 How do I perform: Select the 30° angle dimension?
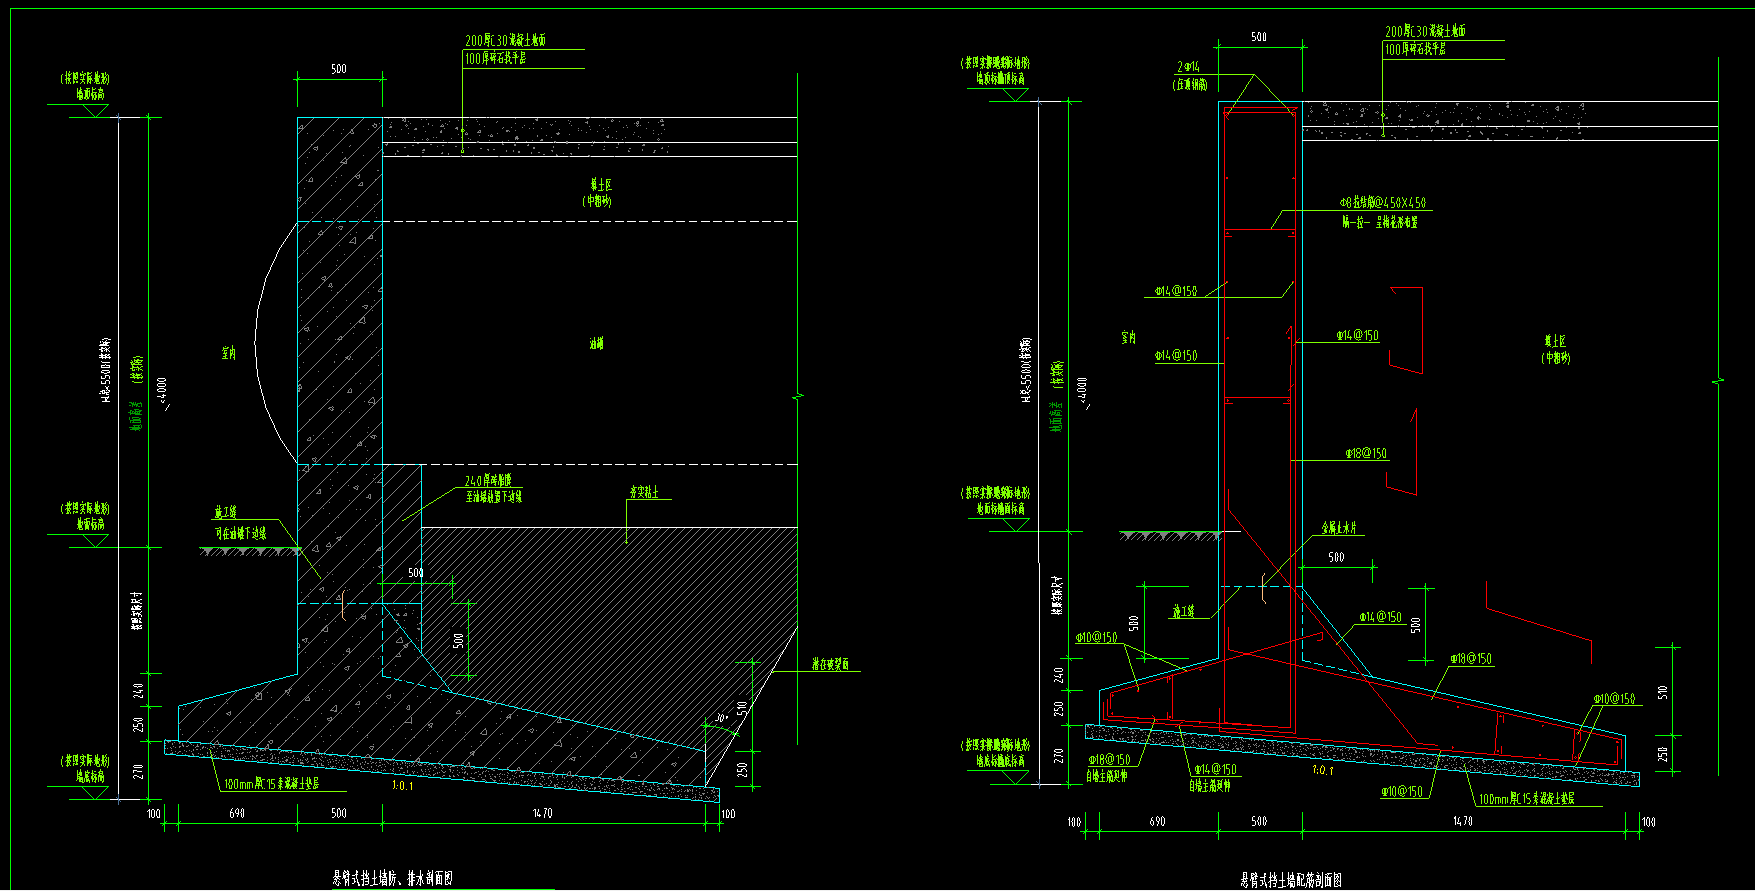click(x=721, y=718)
